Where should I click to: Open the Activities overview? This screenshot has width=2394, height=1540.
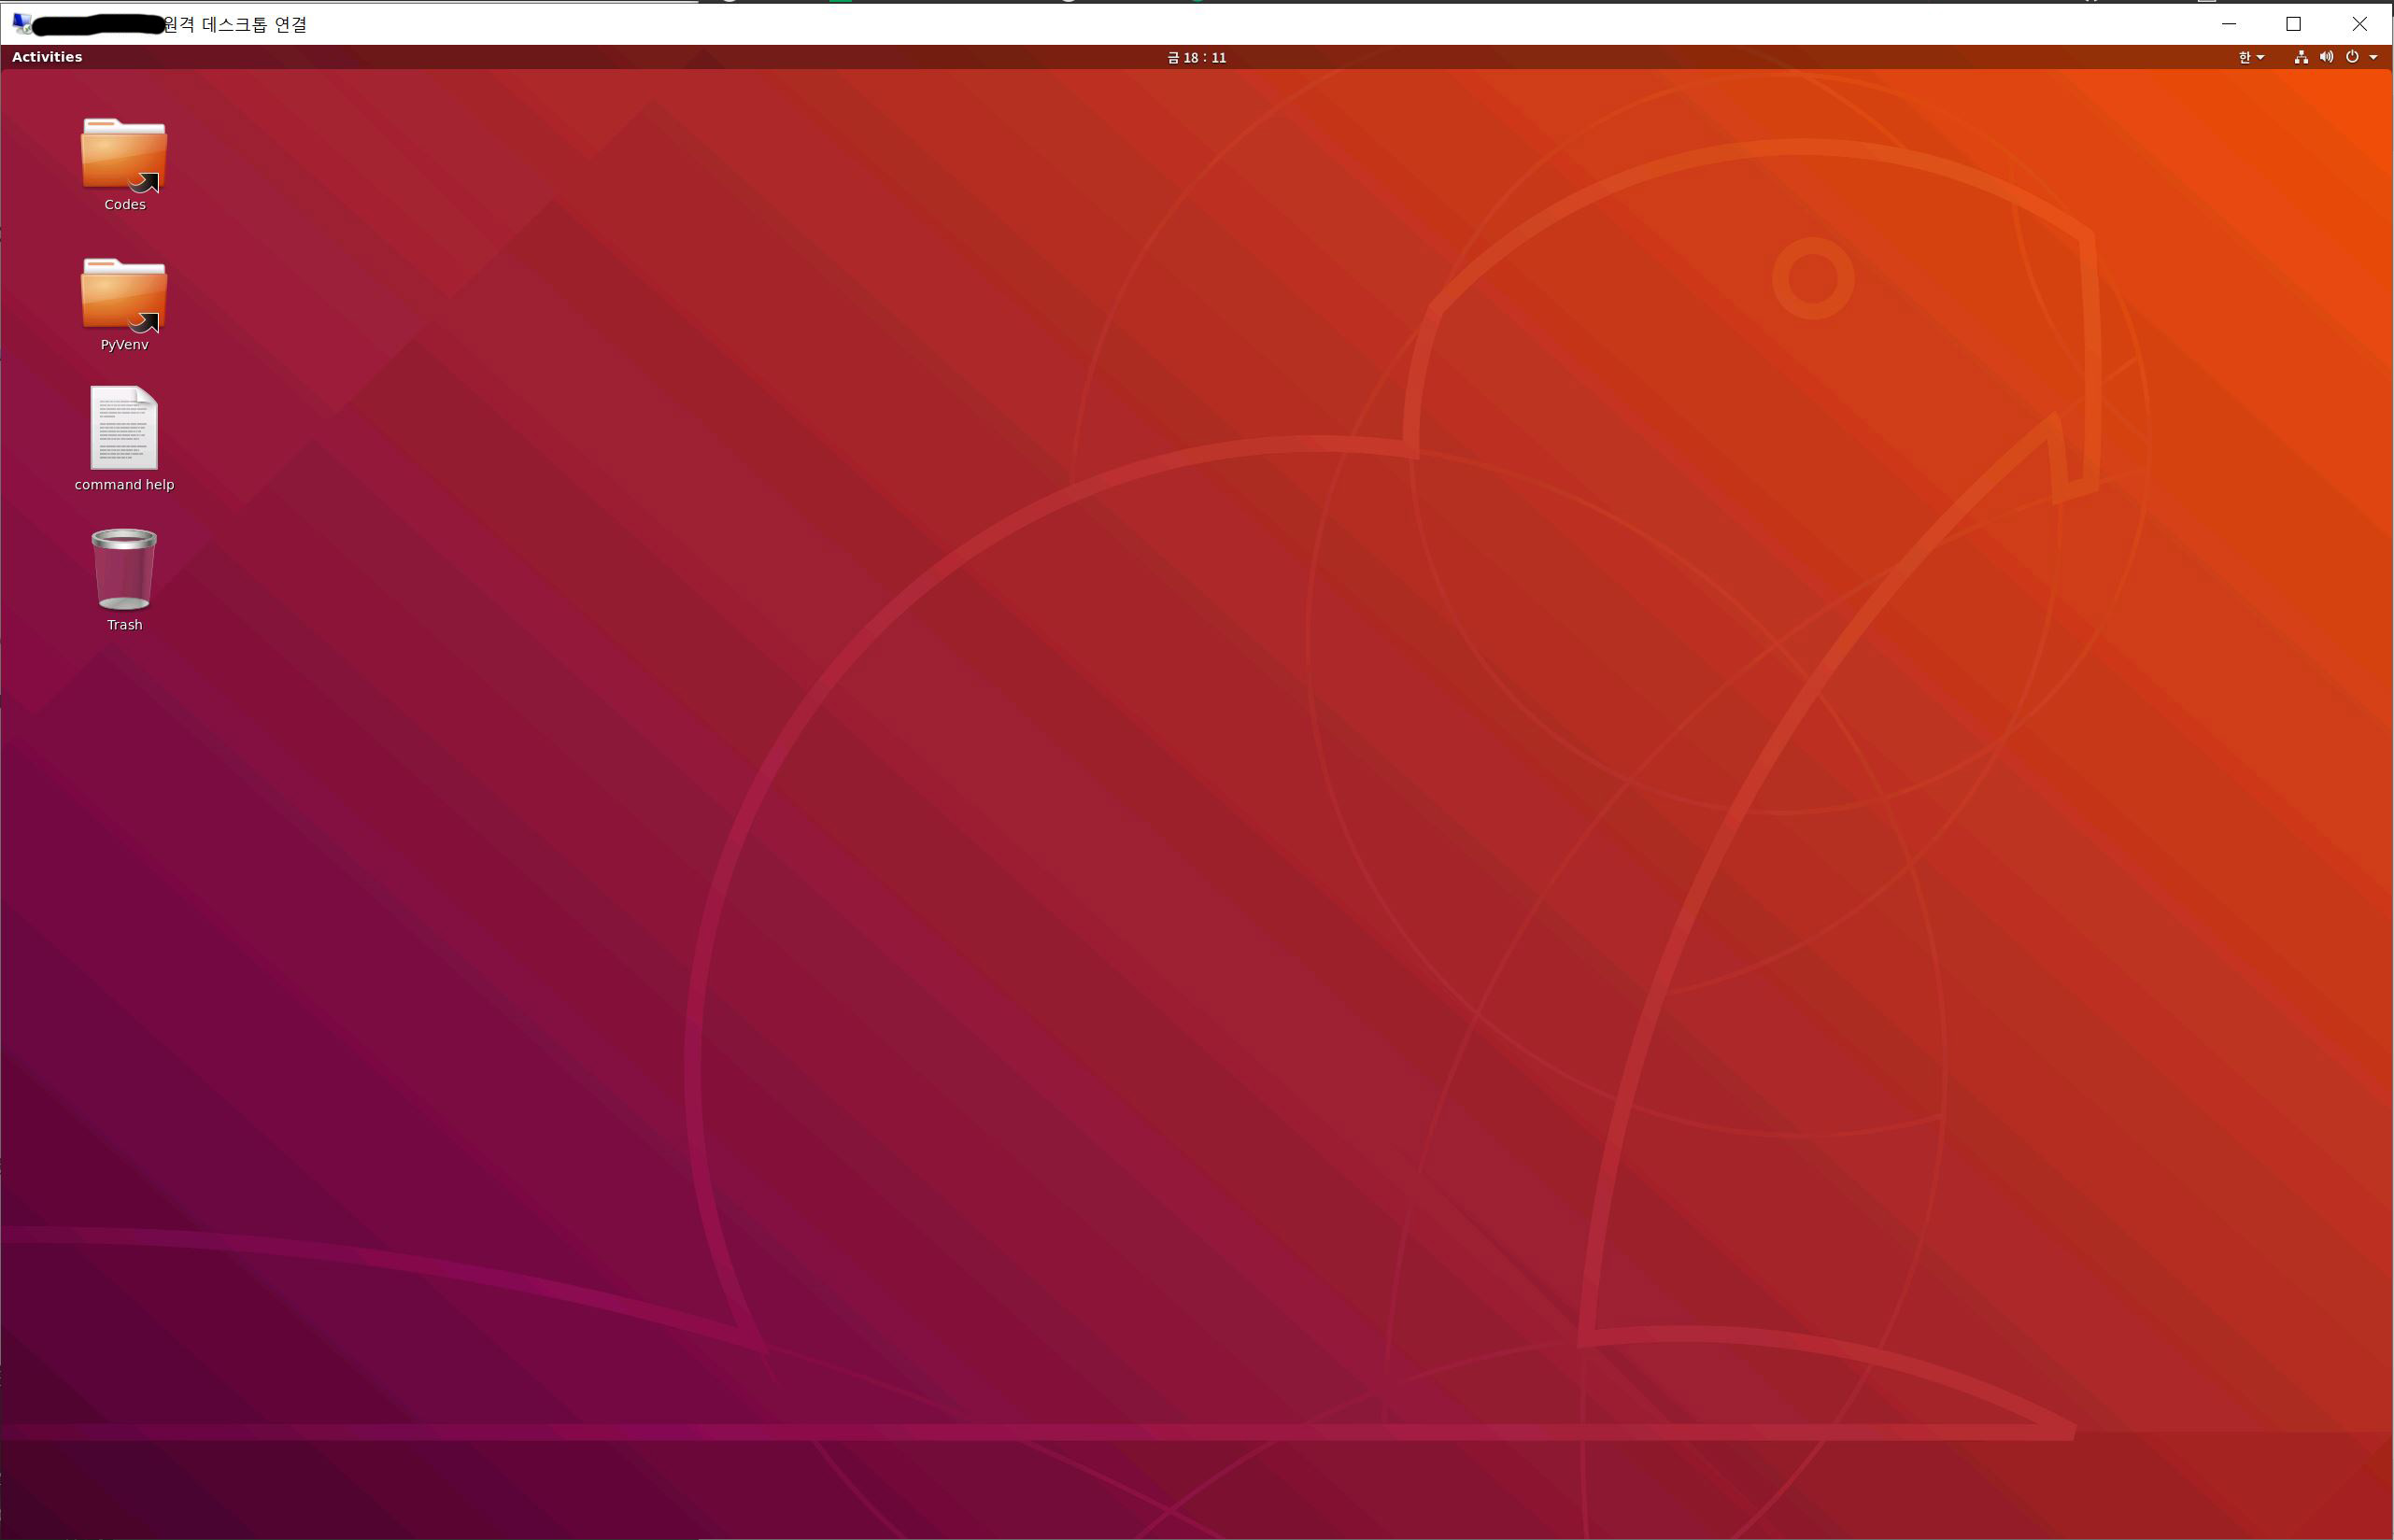47,57
